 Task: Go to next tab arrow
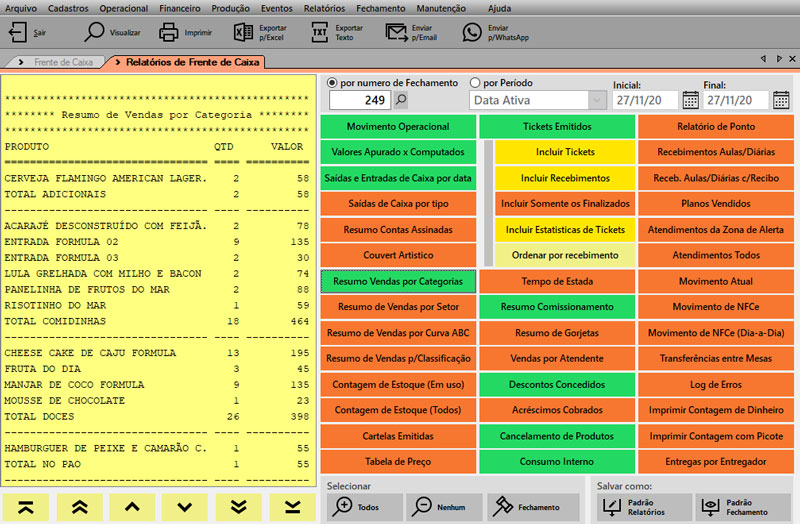779,59
